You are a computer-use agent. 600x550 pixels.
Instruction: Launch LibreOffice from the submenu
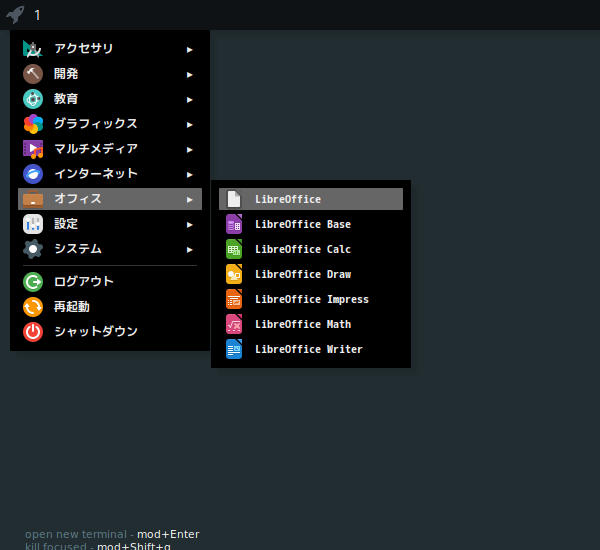pyautogui.click(x=311, y=199)
